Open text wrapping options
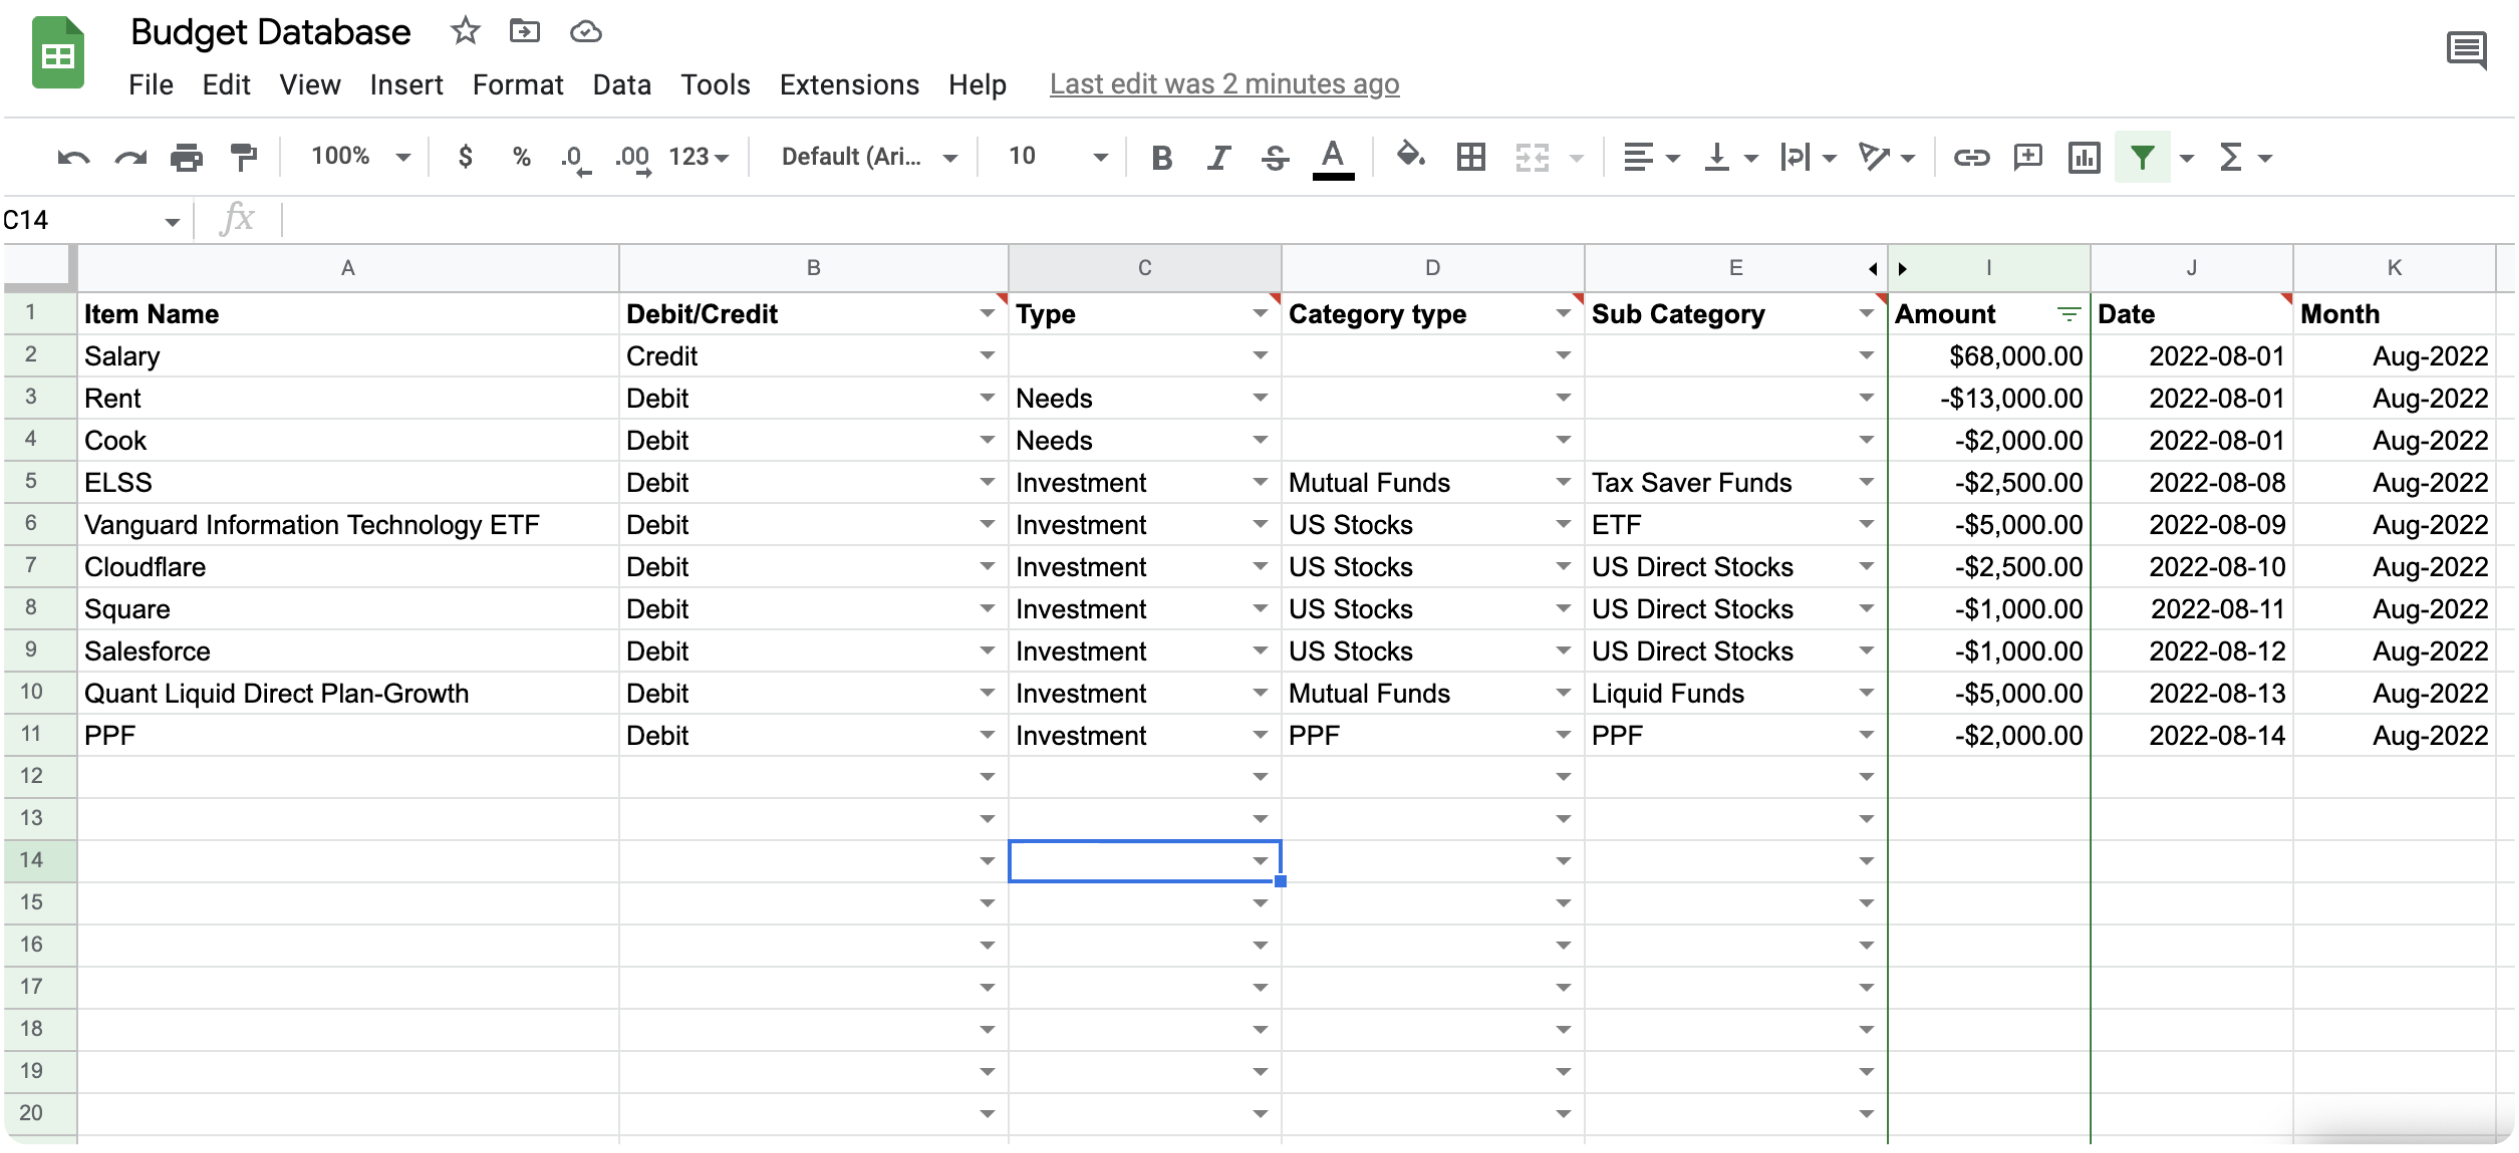 (1808, 157)
